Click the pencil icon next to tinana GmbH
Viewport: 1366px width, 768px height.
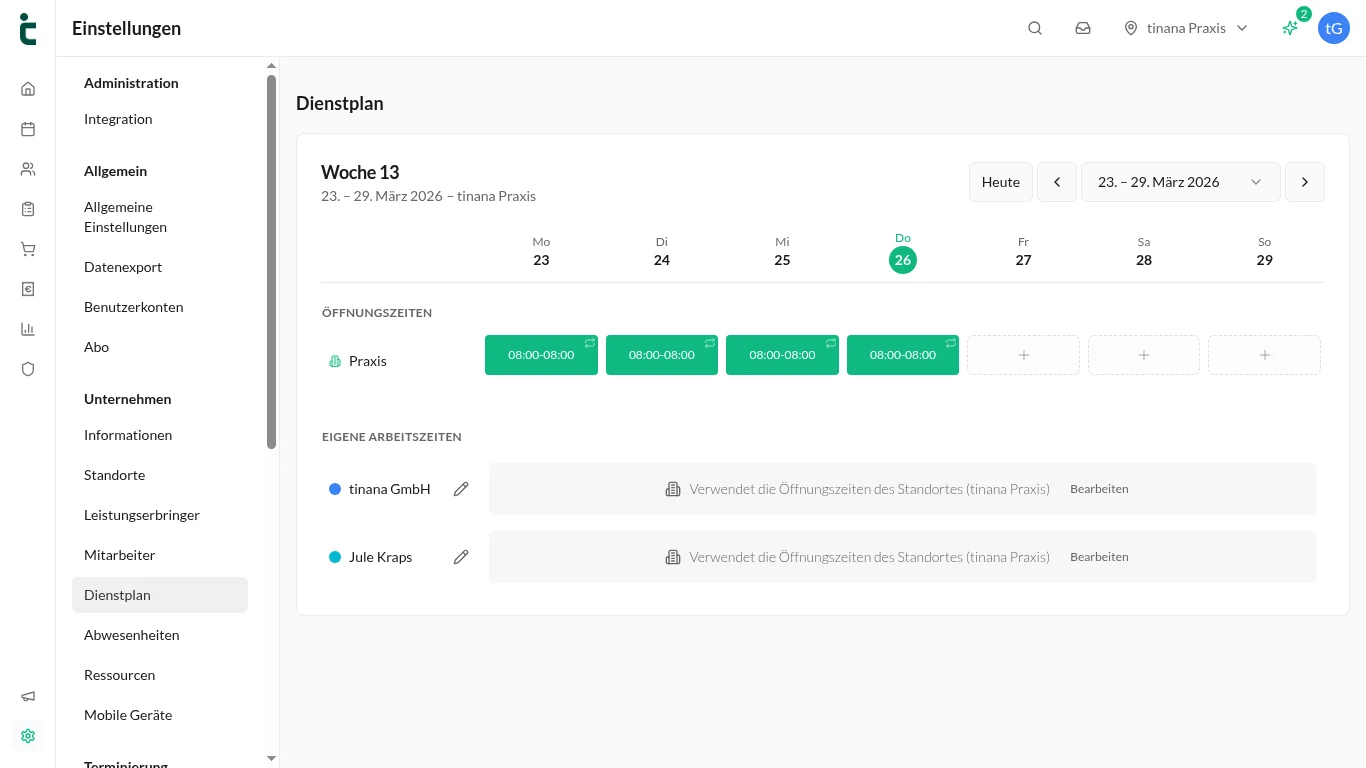pyautogui.click(x=461, y=489)
